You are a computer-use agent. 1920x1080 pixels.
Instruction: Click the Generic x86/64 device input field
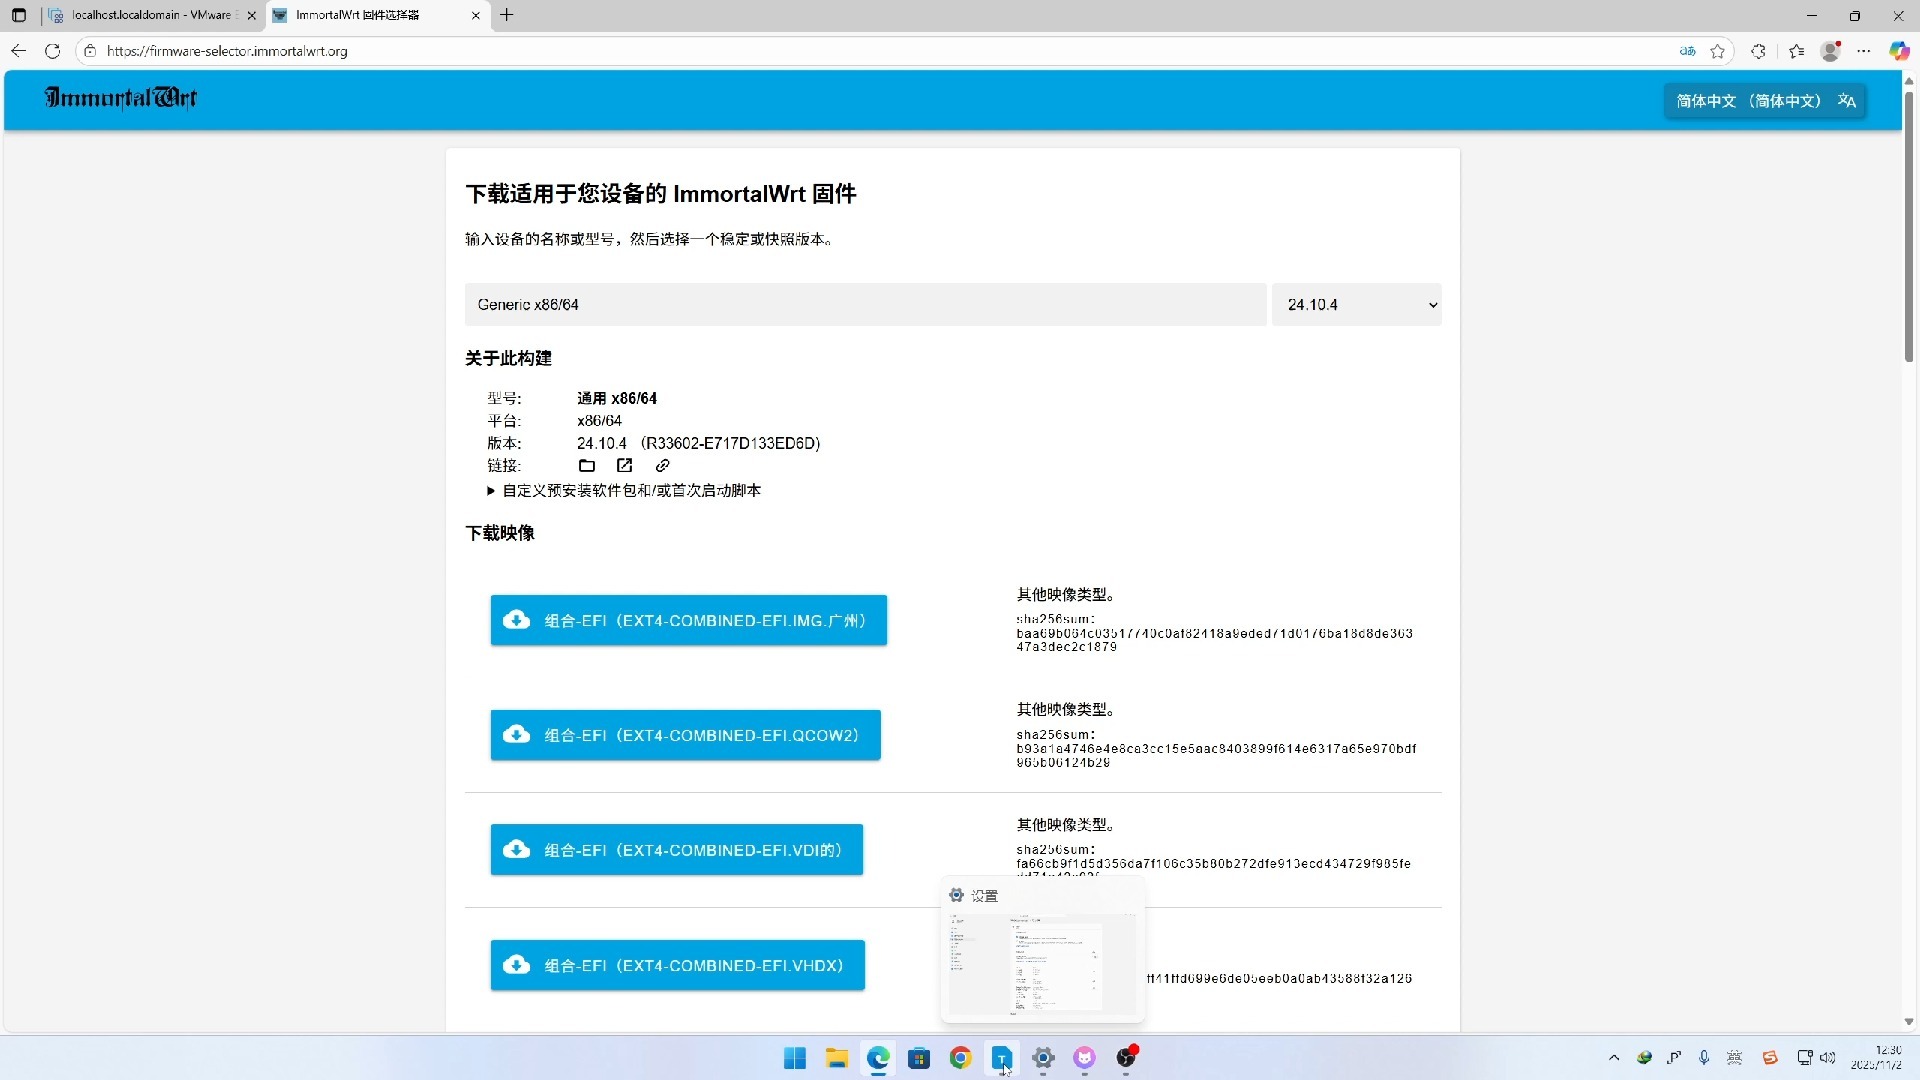pyautogui.click(x=865, y=305)
